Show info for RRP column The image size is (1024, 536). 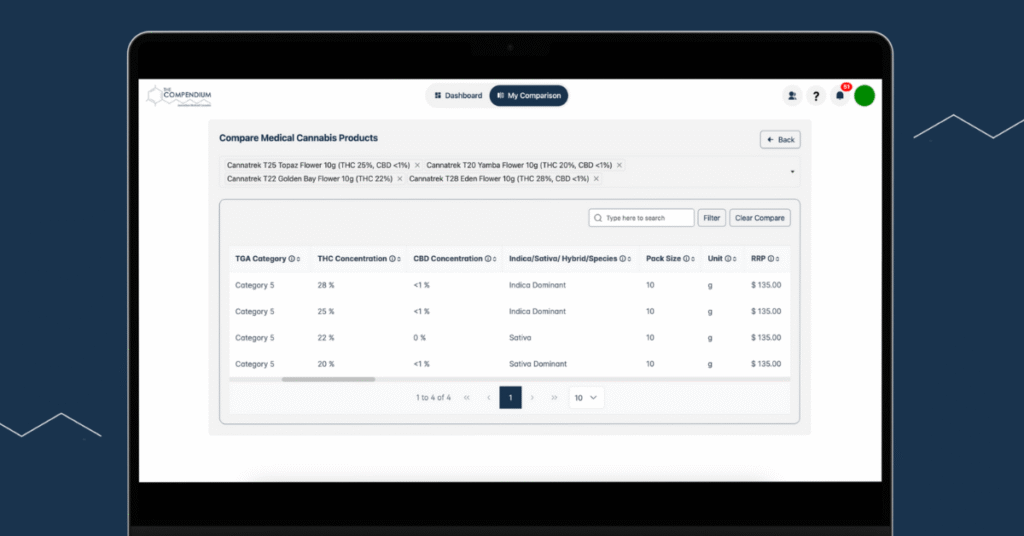point(771,259)
